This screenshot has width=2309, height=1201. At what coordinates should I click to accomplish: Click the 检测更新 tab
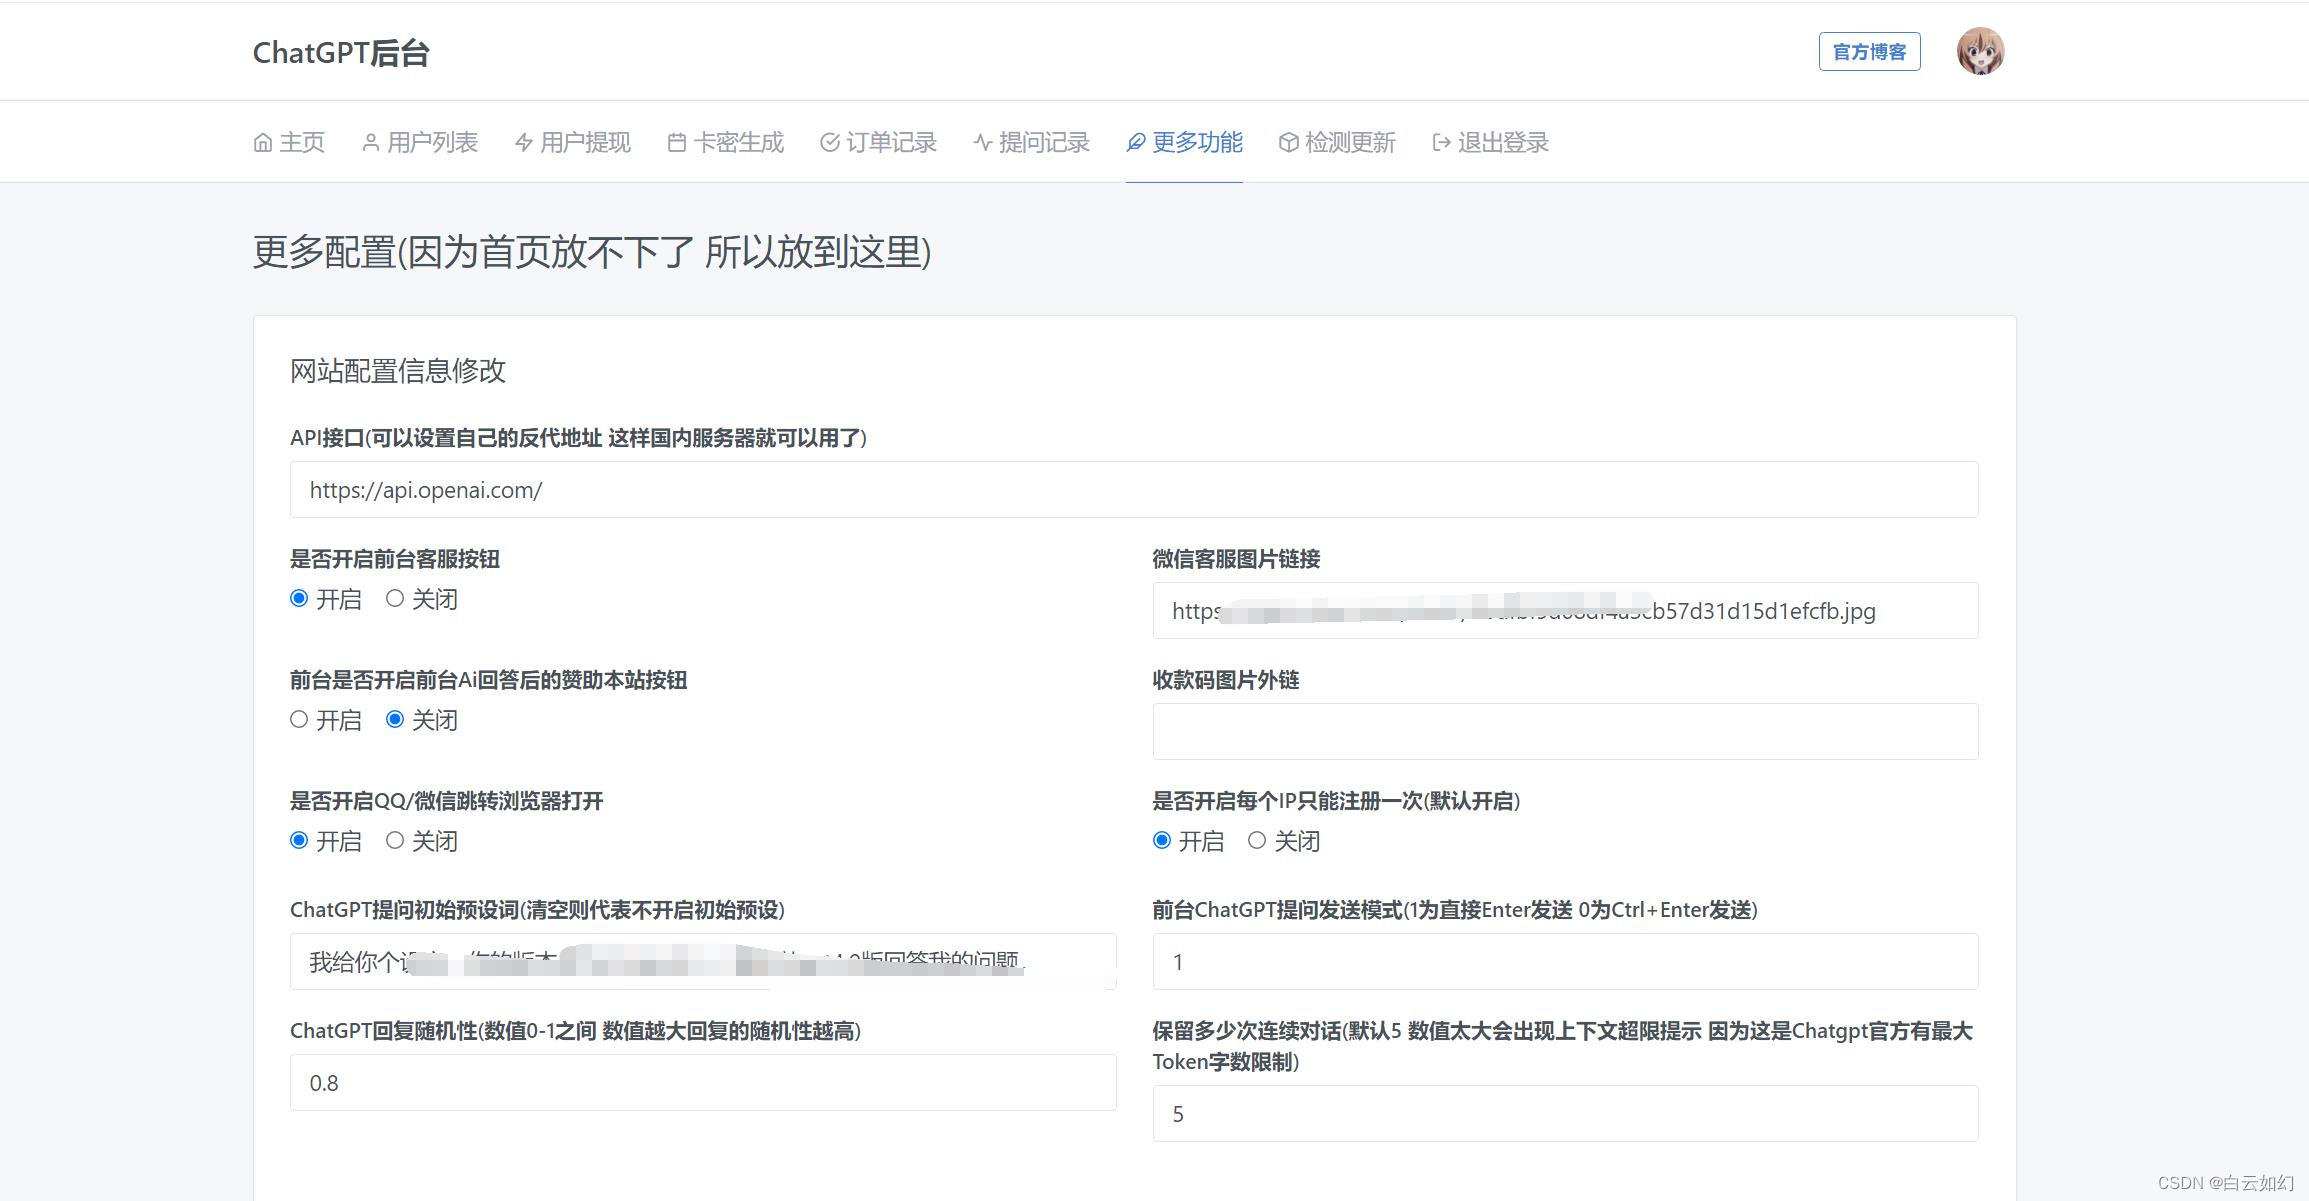click(x=1338, y=143)
